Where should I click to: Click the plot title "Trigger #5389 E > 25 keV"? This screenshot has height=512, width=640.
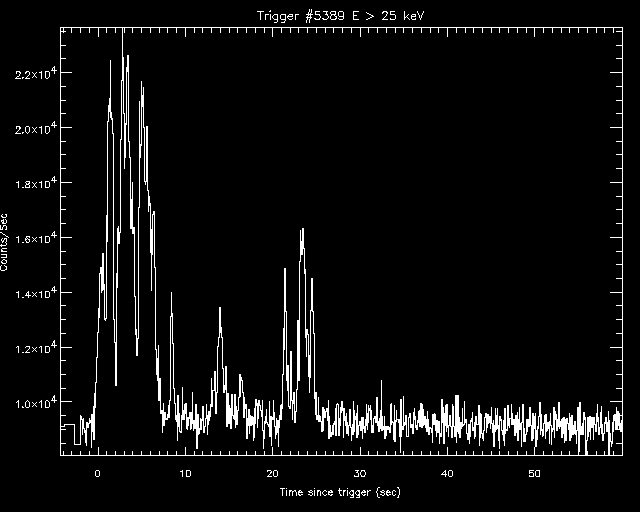point(340,16)
